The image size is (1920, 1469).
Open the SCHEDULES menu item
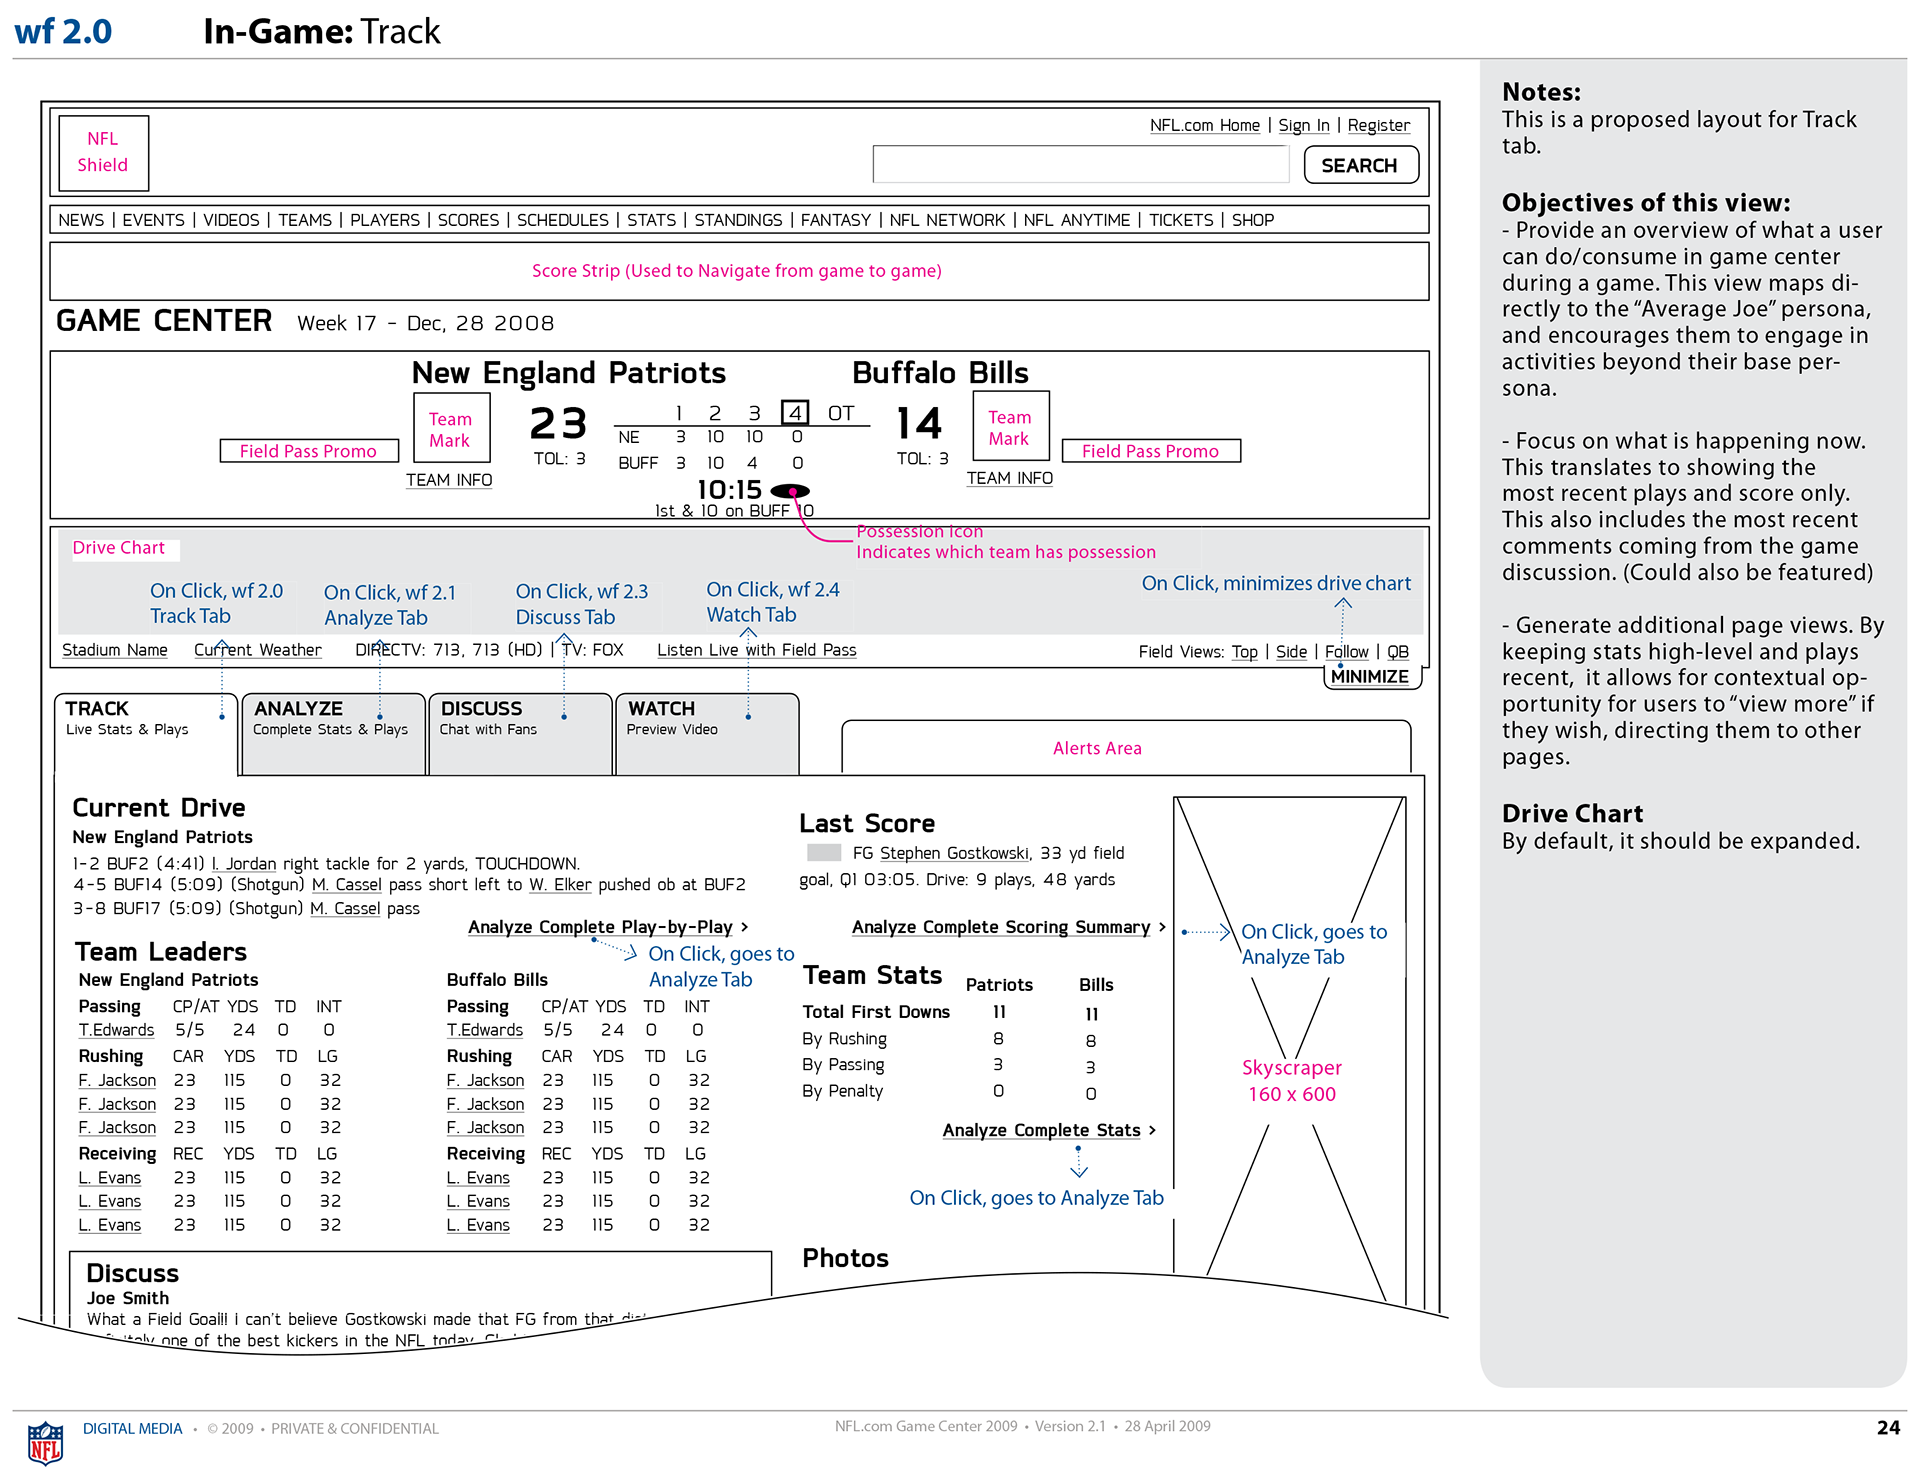(562, 220)
